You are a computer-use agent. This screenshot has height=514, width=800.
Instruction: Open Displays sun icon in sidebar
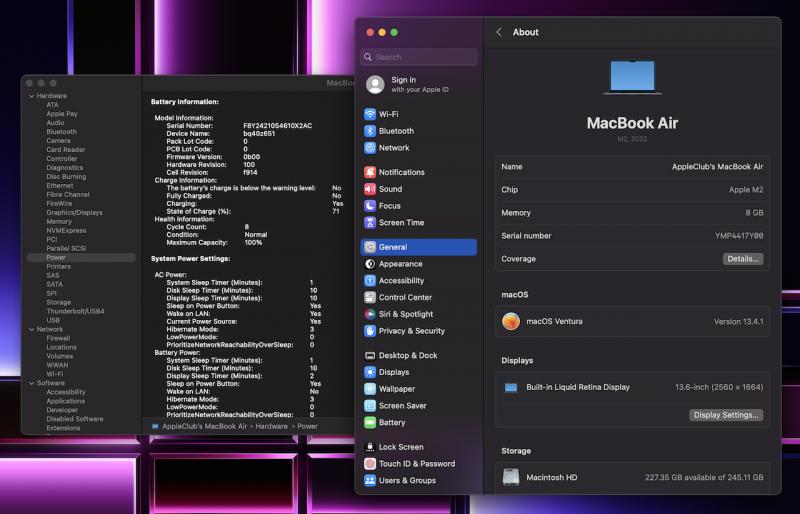coord(370,373)
